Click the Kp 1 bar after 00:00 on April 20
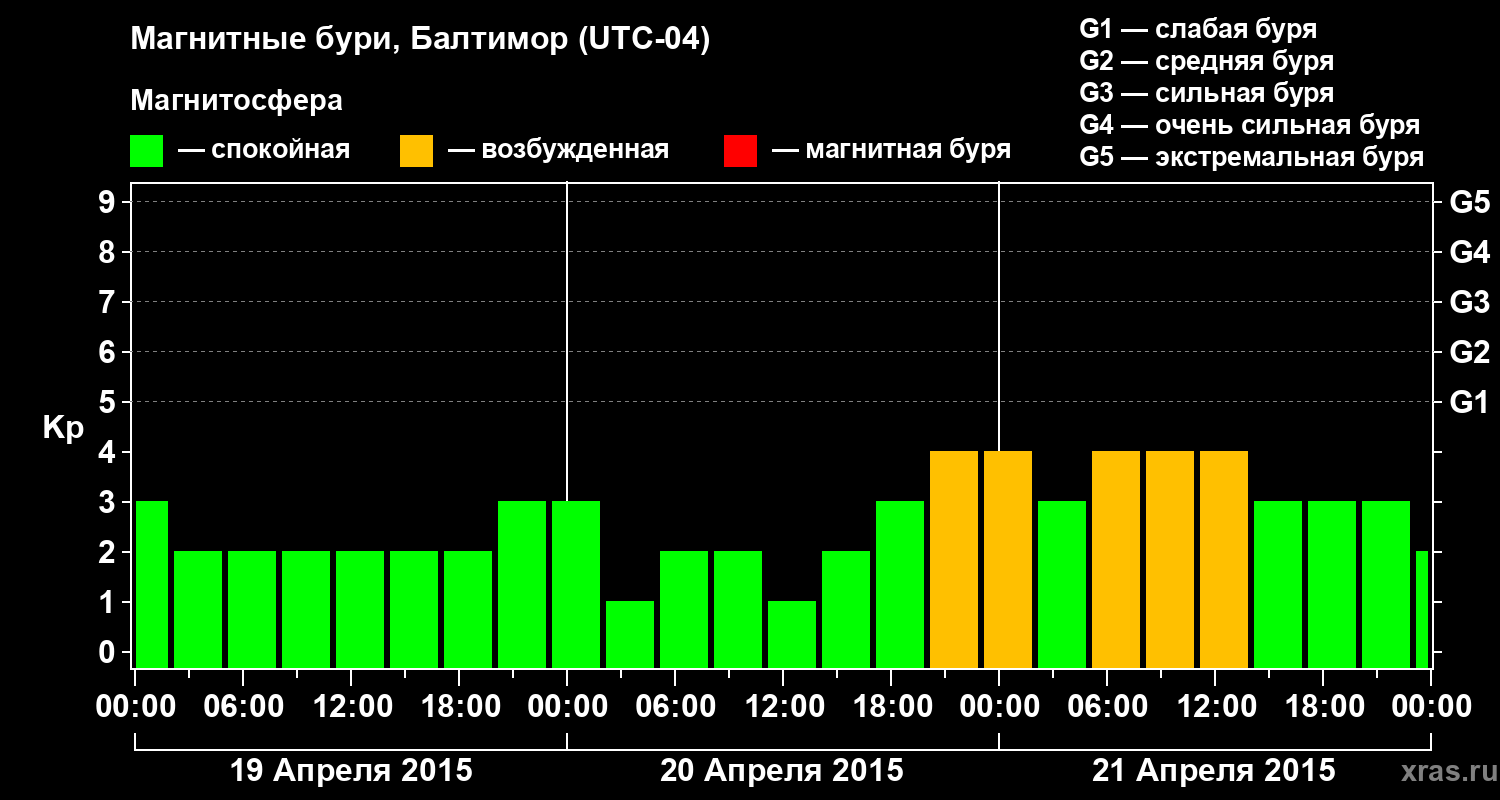The height and width of the screenshot is (800, 1500). point(630,634)
